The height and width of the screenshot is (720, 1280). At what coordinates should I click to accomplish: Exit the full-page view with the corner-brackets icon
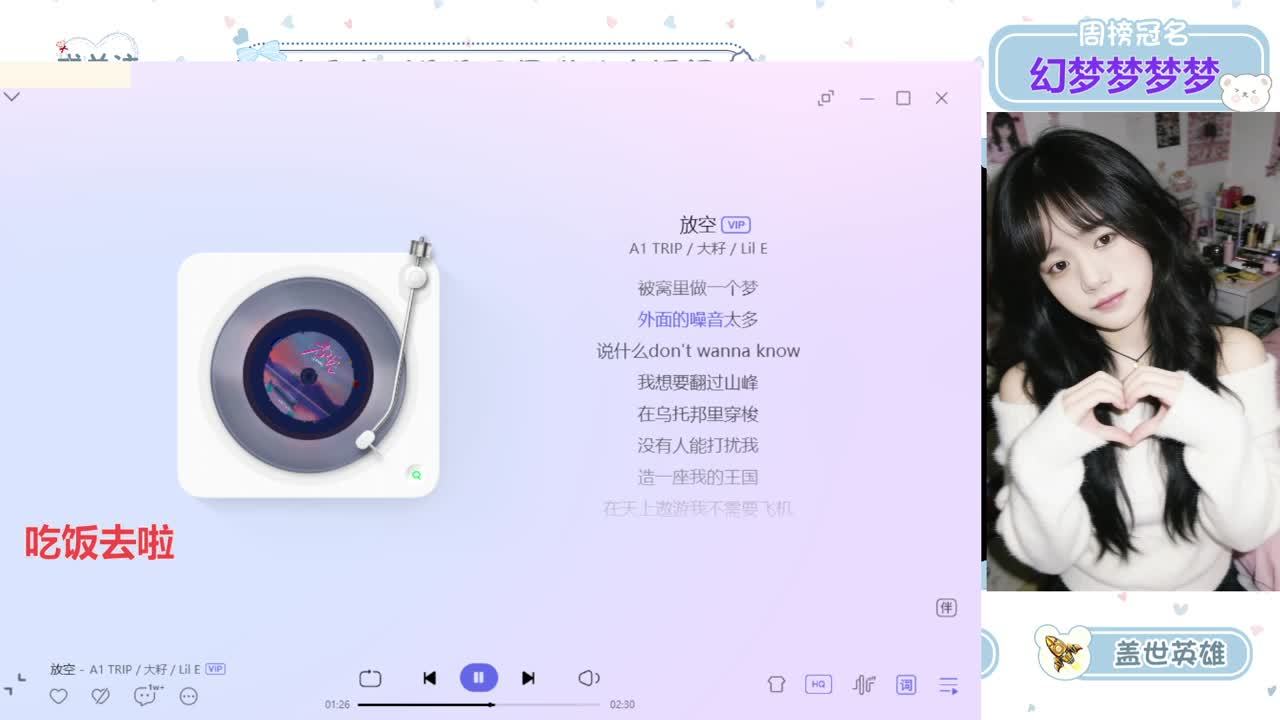pyautogui.click(x=15, y=684)
